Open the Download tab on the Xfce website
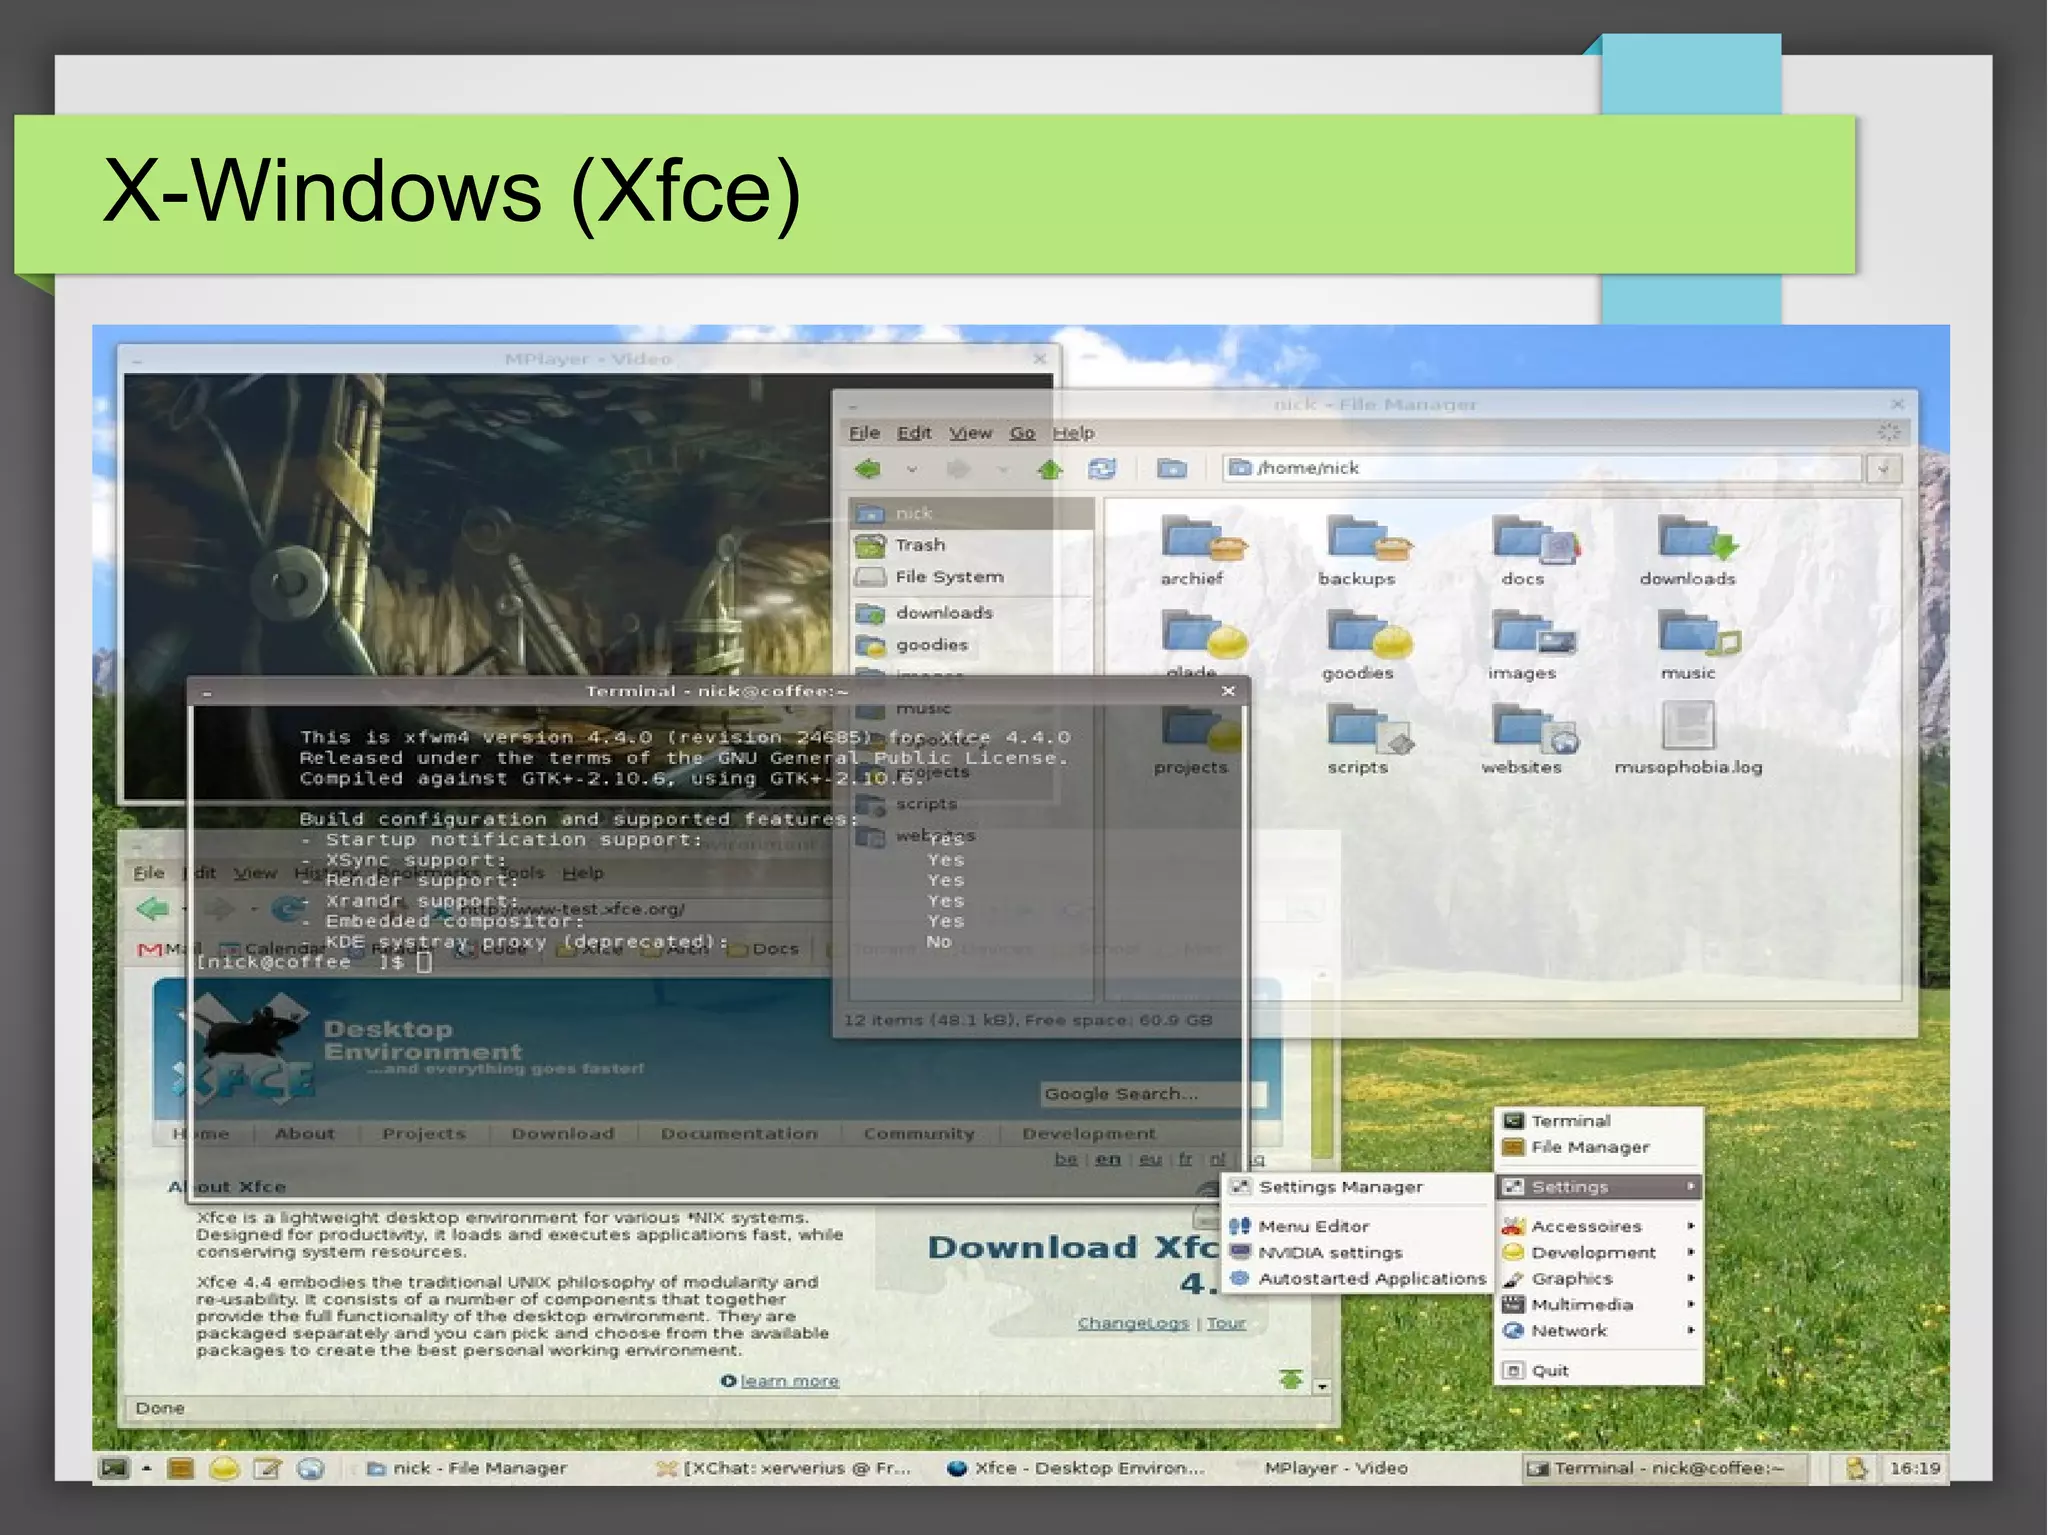The image size is (2048, 1535). [x=563, y=1133]
